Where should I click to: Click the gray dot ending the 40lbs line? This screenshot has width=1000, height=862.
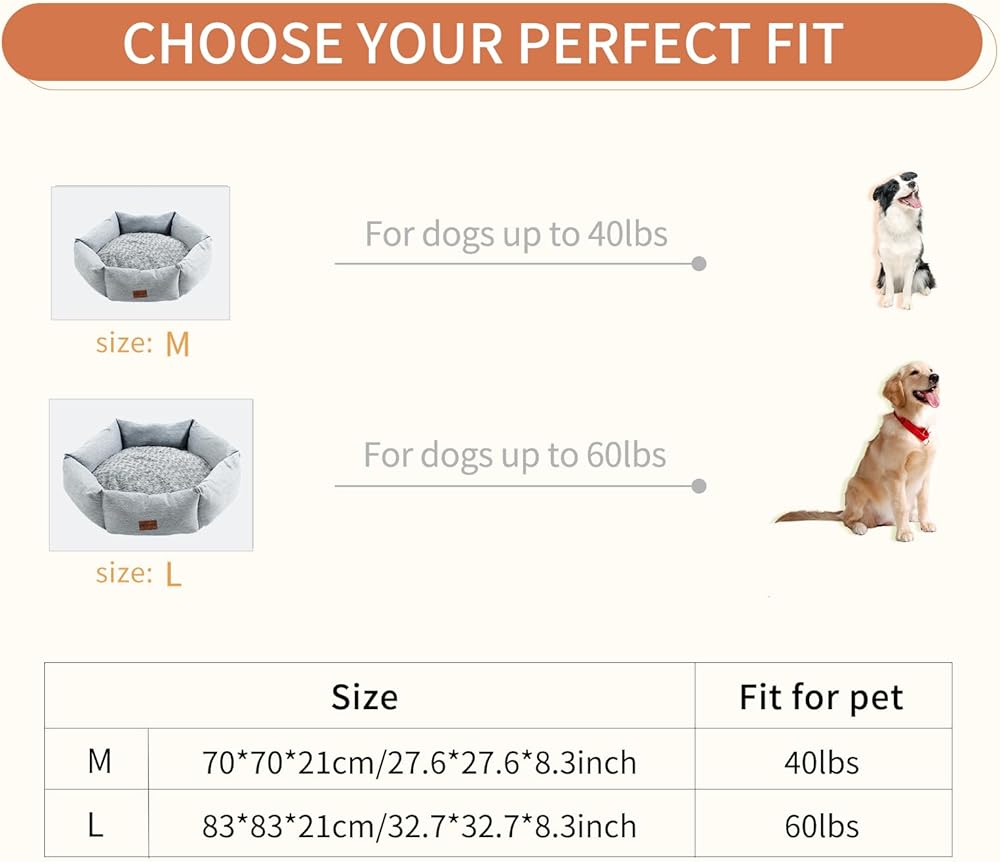pyautogui.click(x=699, y=264)
